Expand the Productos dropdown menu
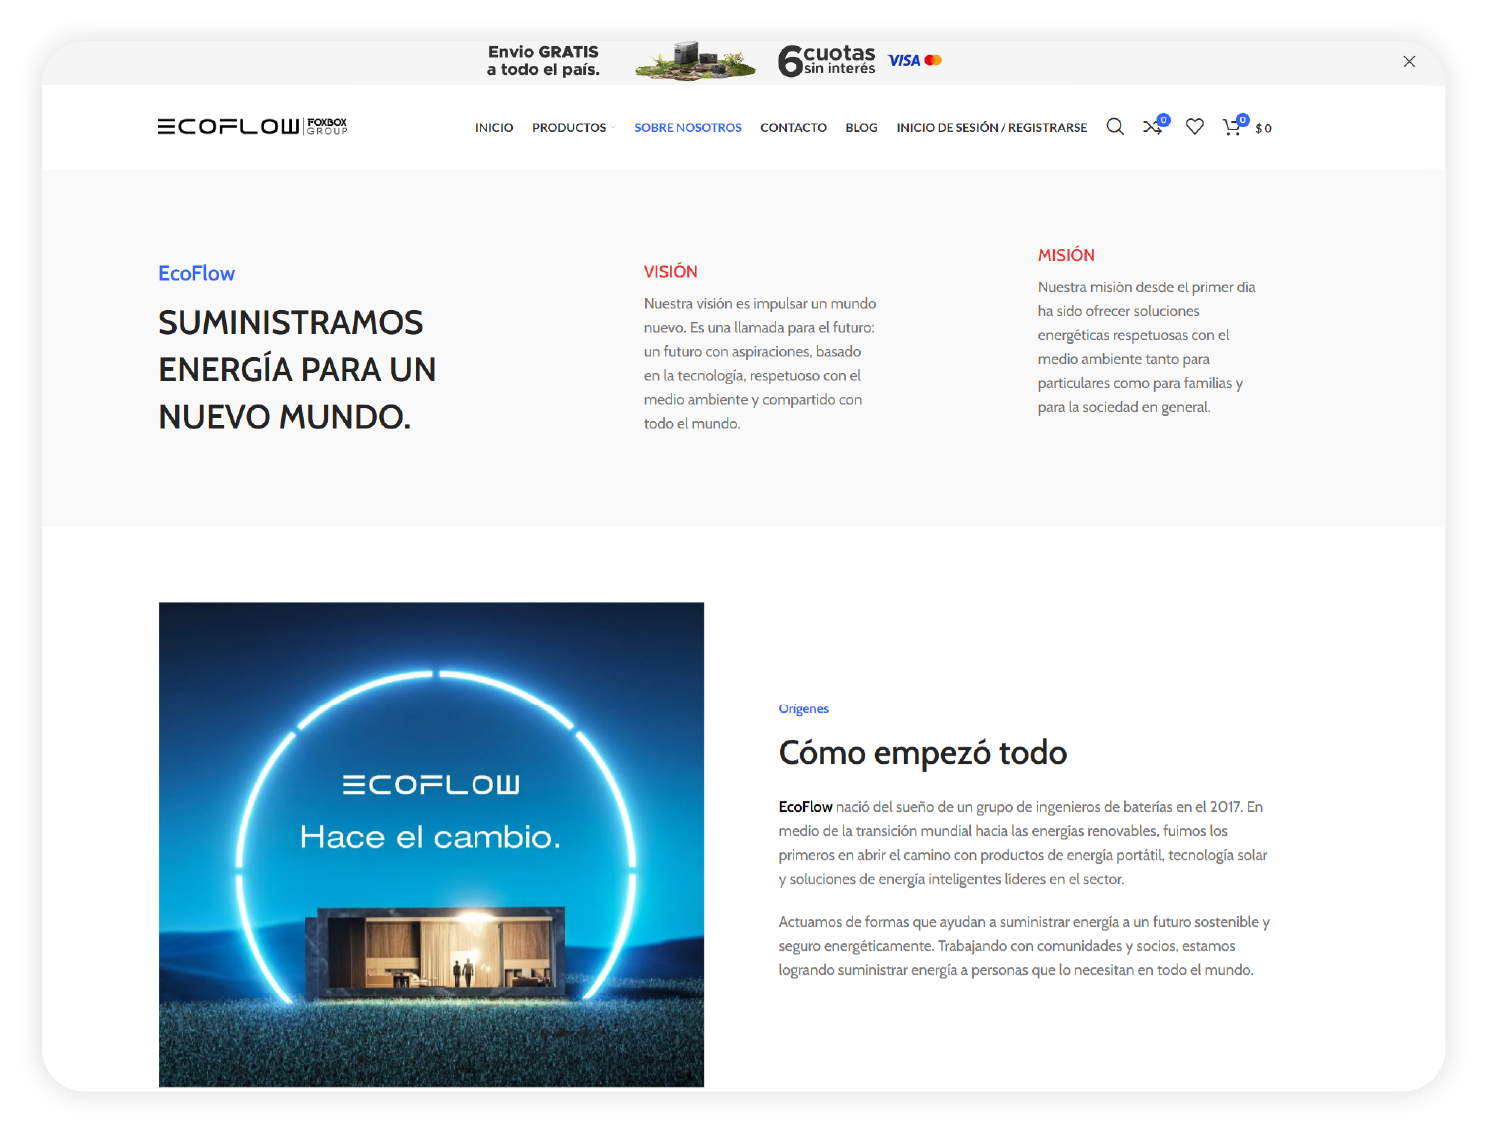The width and height of the screenshot is (1488, 1134). click(x=570, y=128)
